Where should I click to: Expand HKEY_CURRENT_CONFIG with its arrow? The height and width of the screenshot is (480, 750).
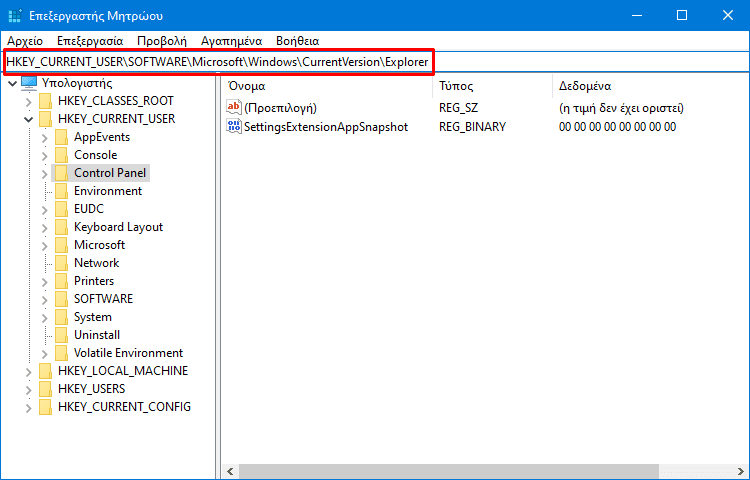point(29,408)
